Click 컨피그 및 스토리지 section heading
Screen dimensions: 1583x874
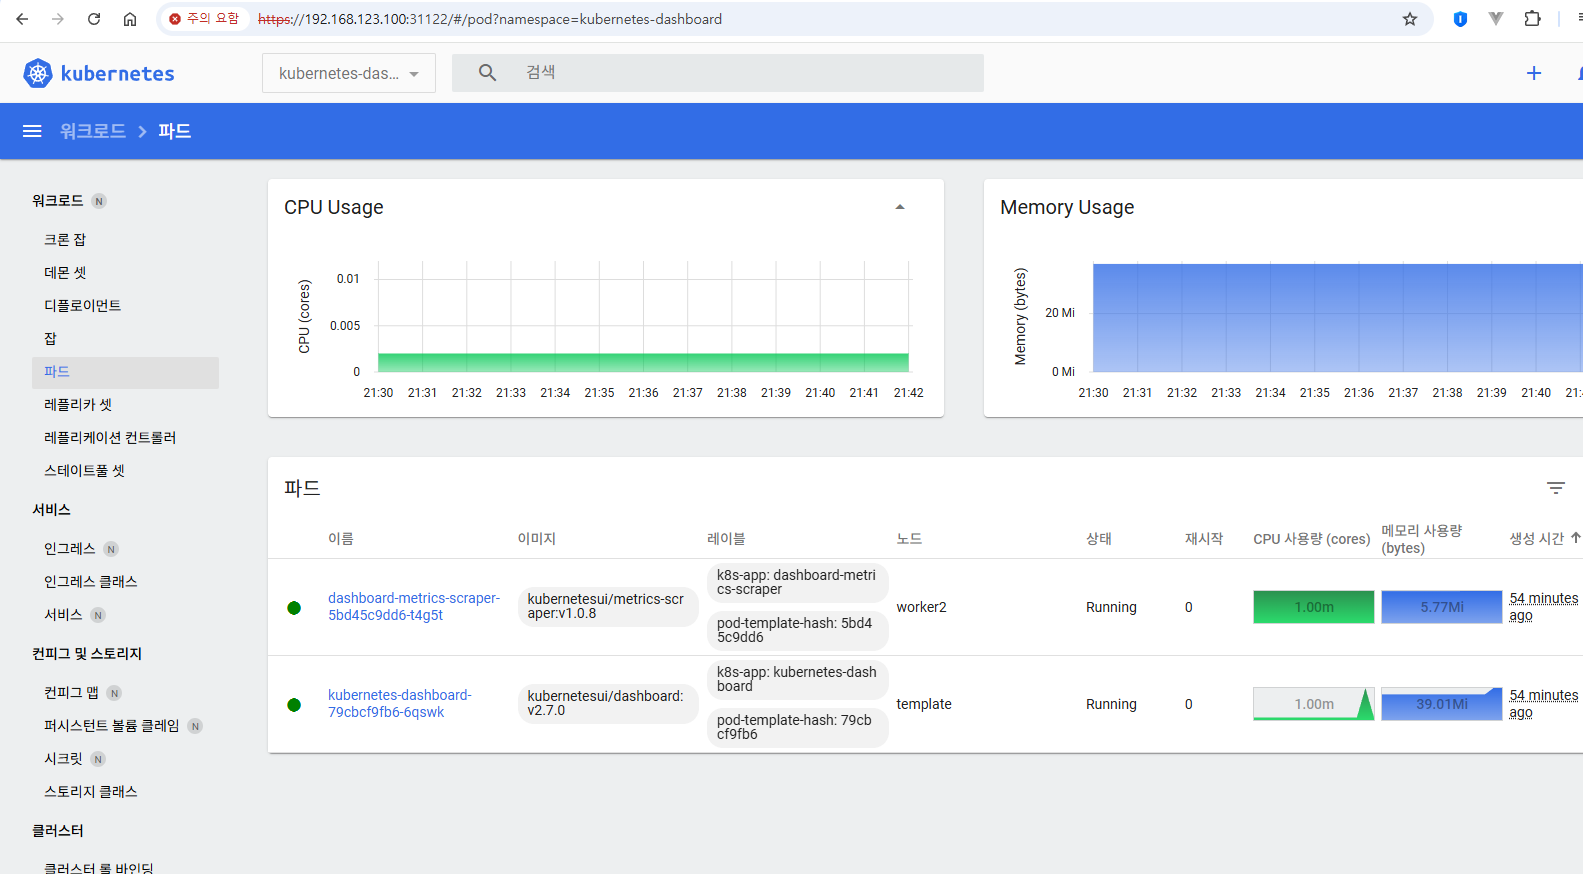(x=87, y=654)
